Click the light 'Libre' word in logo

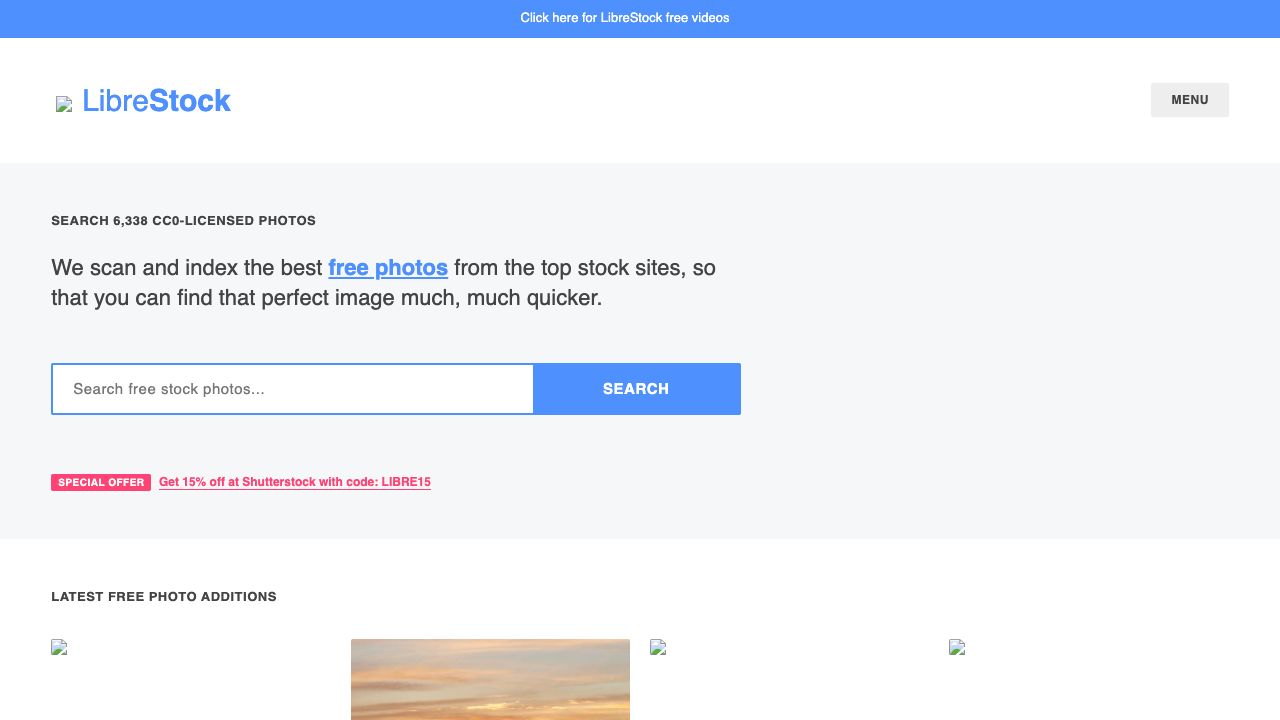[x=115, y=101]
